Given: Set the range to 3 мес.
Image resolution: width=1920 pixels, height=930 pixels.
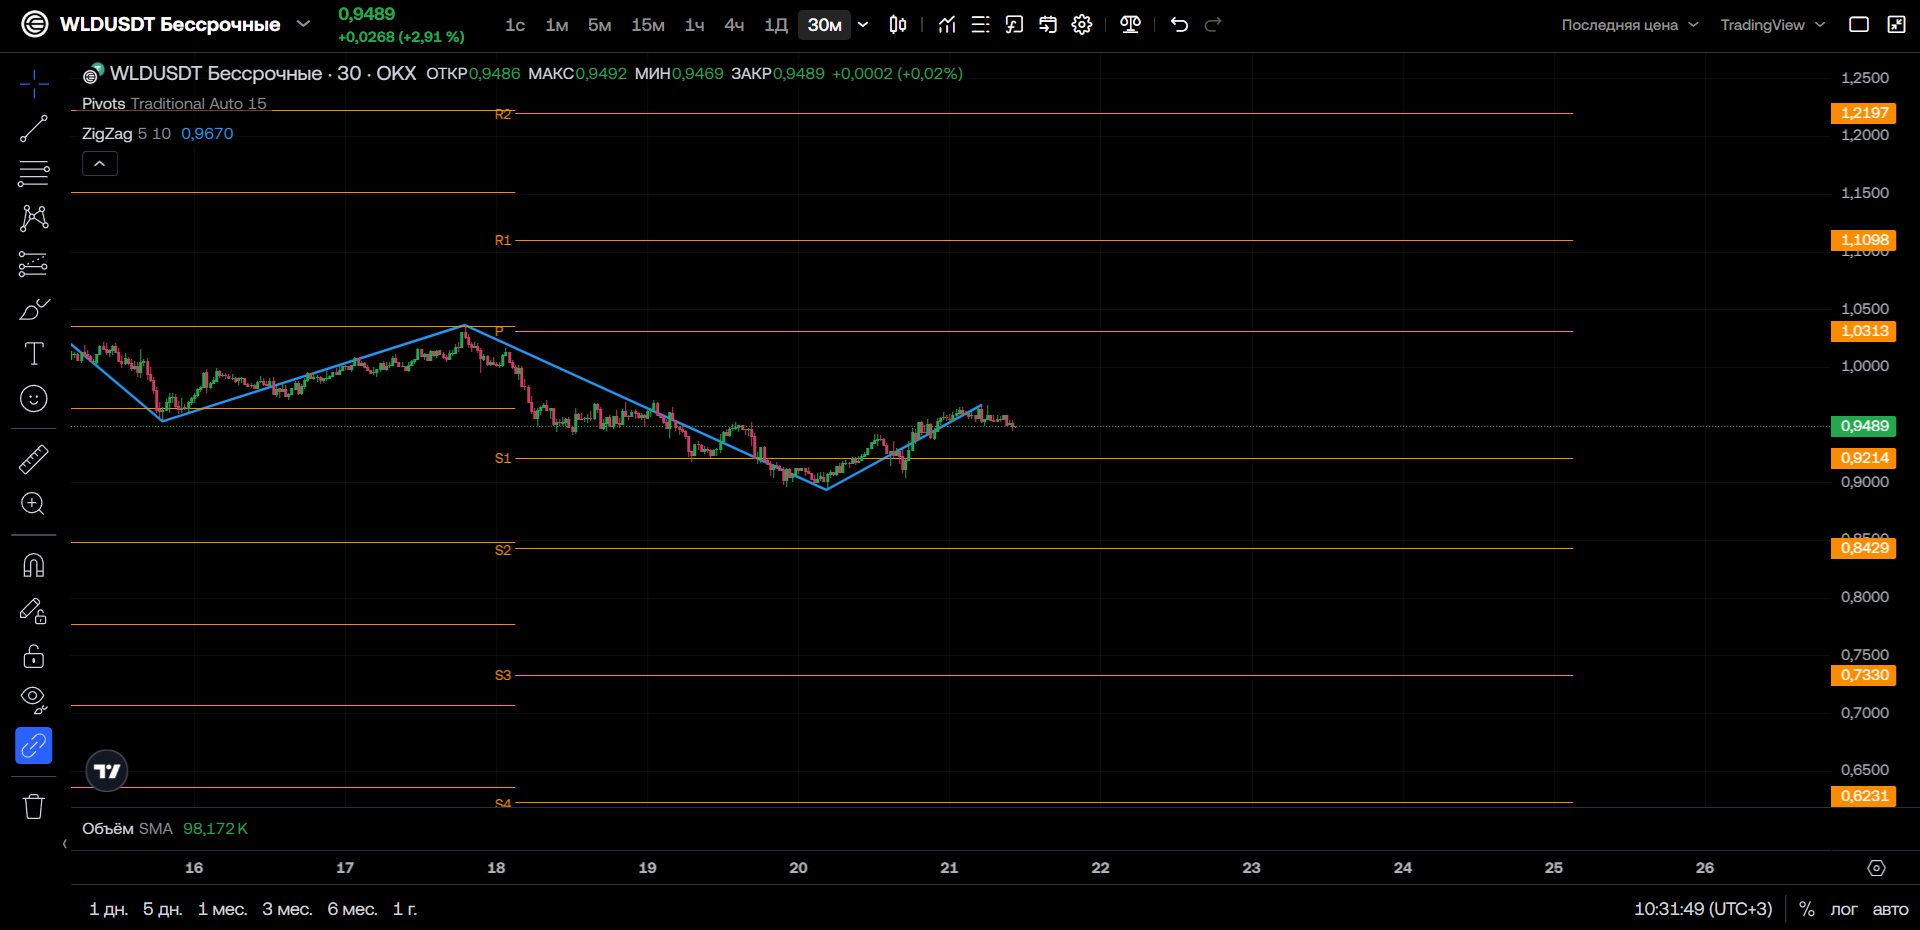Looking at the screenshot, I should (x=287, y=909).
